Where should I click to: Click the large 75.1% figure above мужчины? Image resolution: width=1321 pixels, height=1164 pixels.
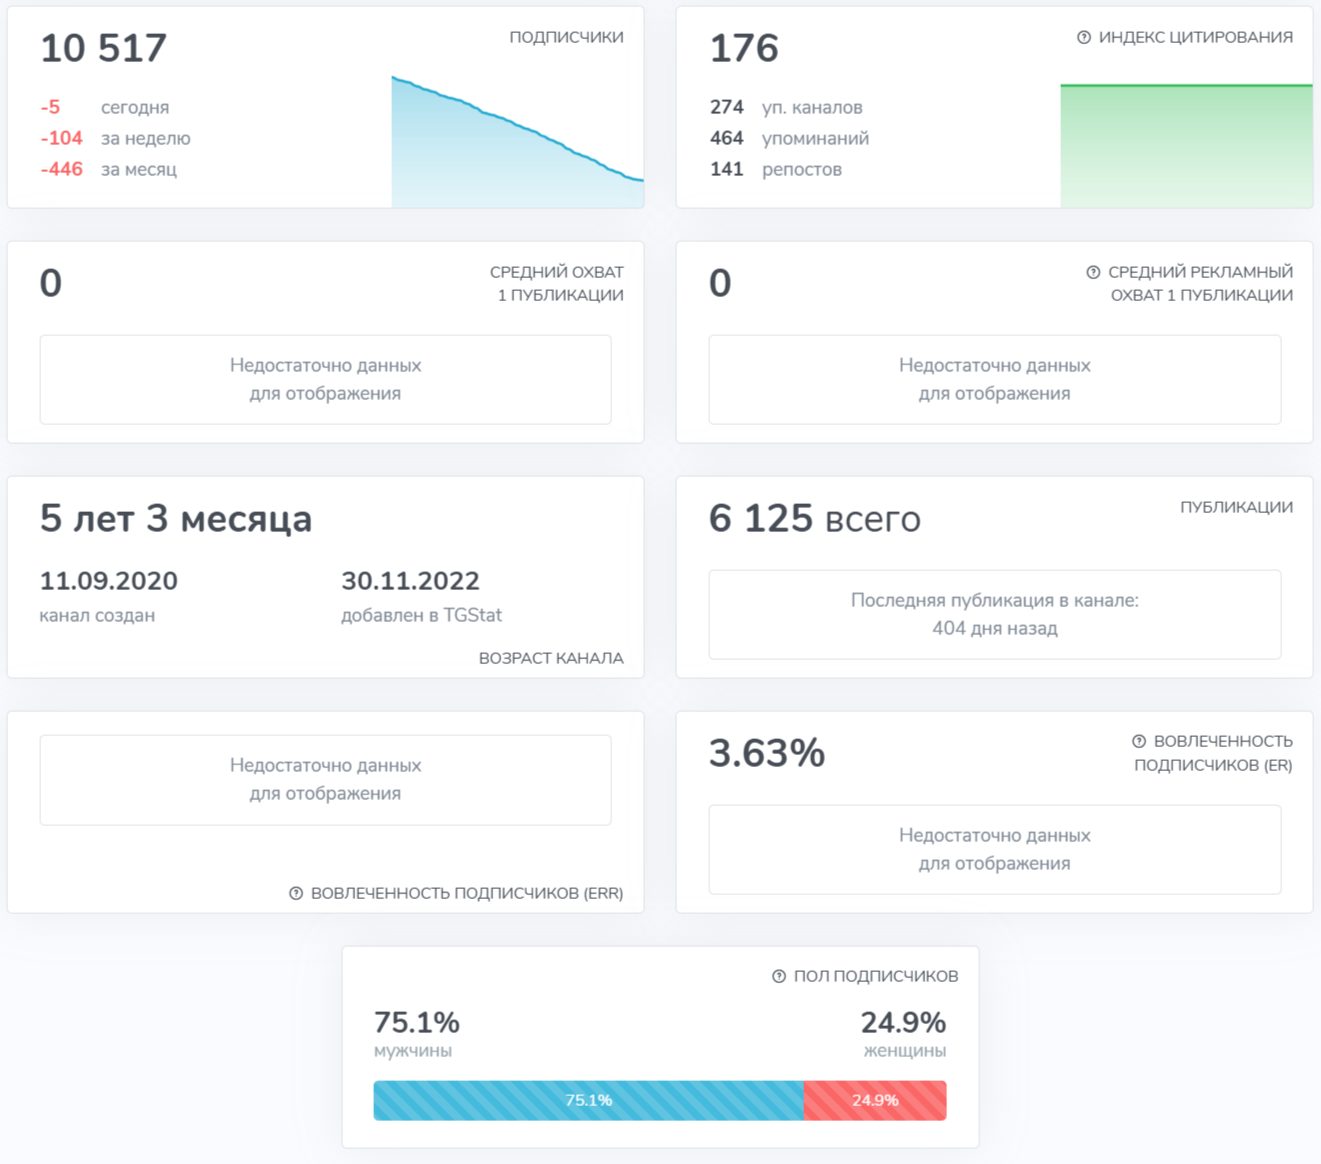417,1022
